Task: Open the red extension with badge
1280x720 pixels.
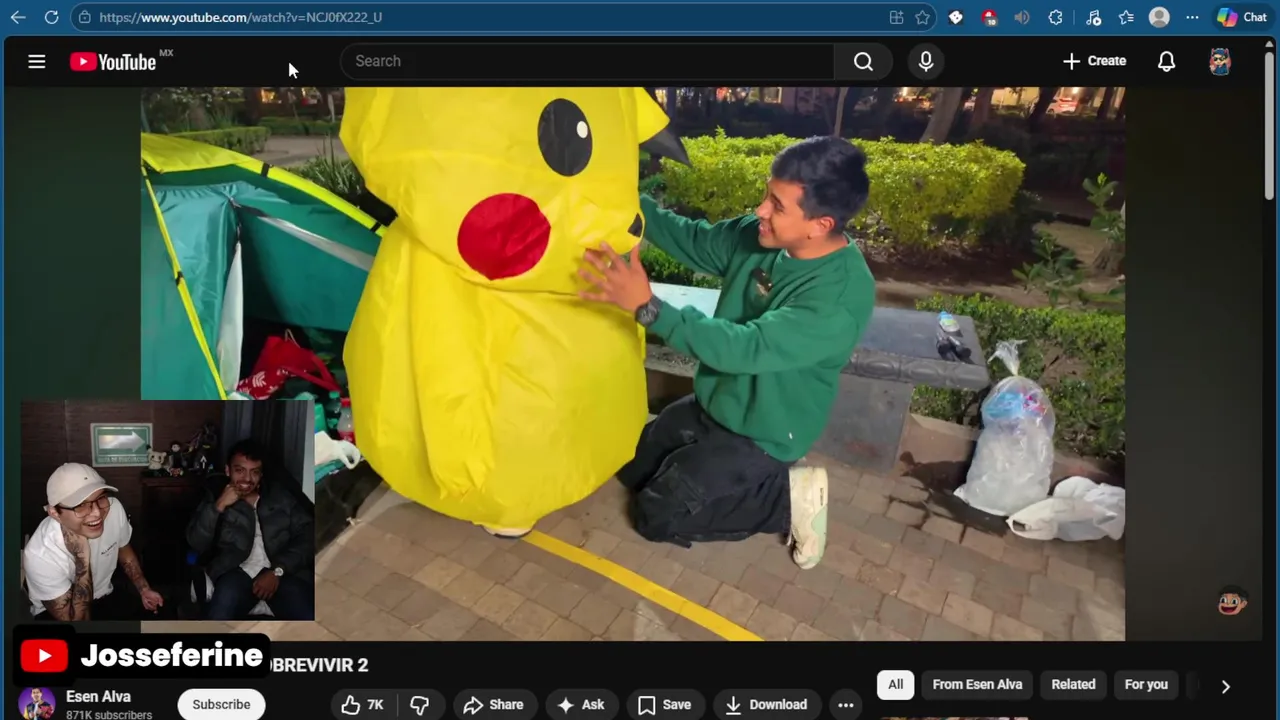Action: click(x=989, y=17)
